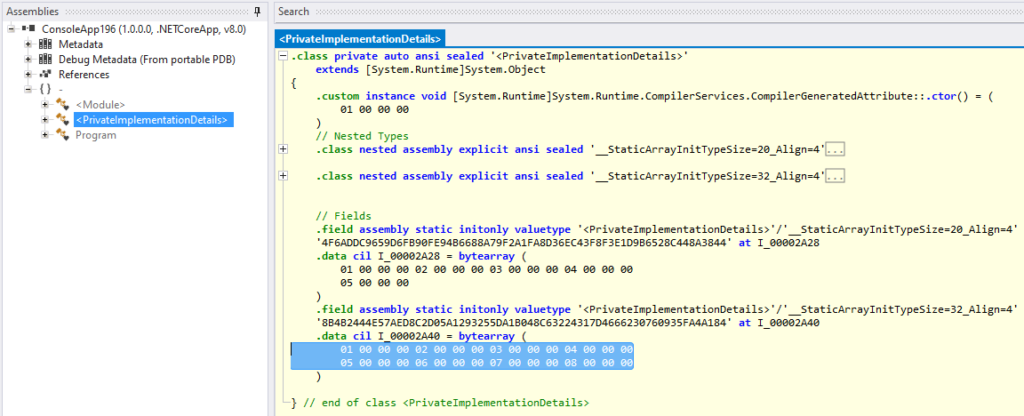The image size is (1024, 416).
Task: Click the Debug Metadata icon
Action: point(45,60)
